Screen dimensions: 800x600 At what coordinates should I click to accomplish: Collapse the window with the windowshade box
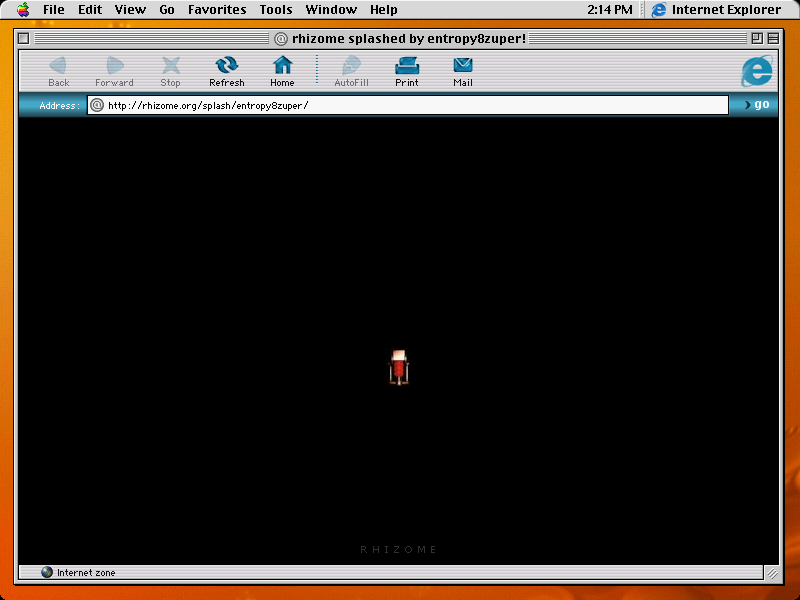click(773, 38)
